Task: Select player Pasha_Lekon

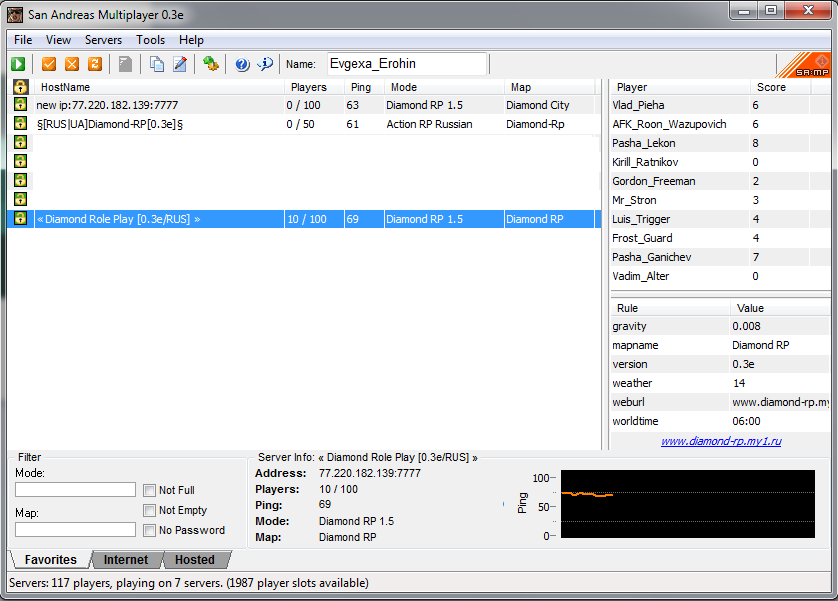Action: pos(720,143)
